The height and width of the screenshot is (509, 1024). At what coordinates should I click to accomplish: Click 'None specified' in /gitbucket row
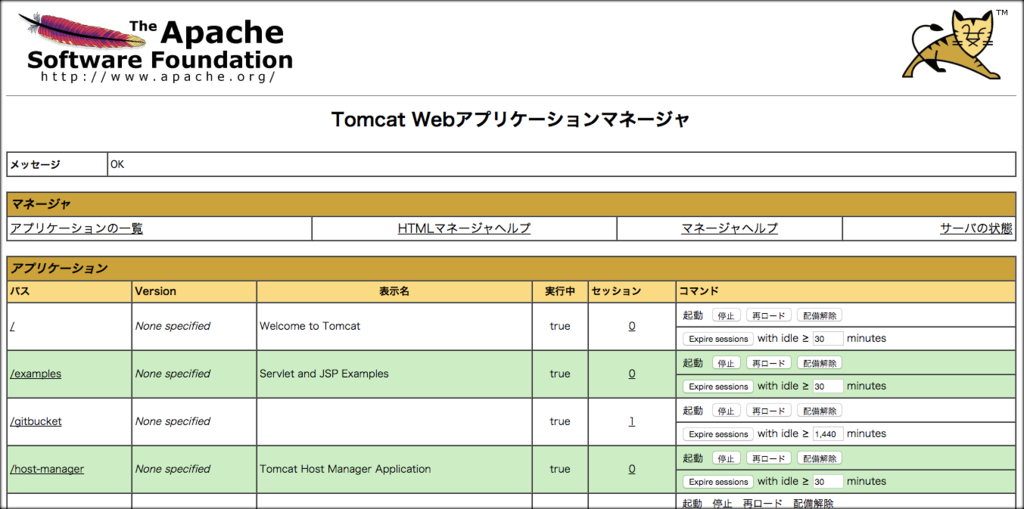(172, 421)
